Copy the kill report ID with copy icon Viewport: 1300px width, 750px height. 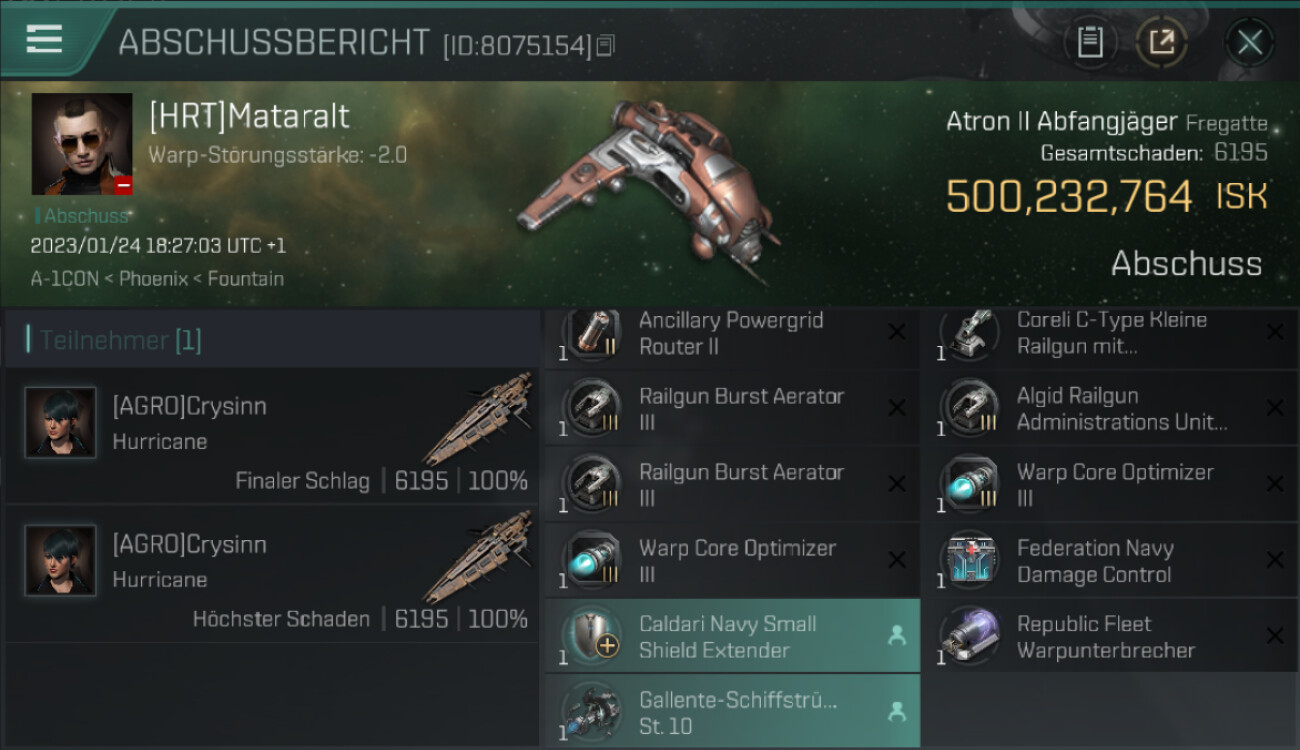point(605,46)
